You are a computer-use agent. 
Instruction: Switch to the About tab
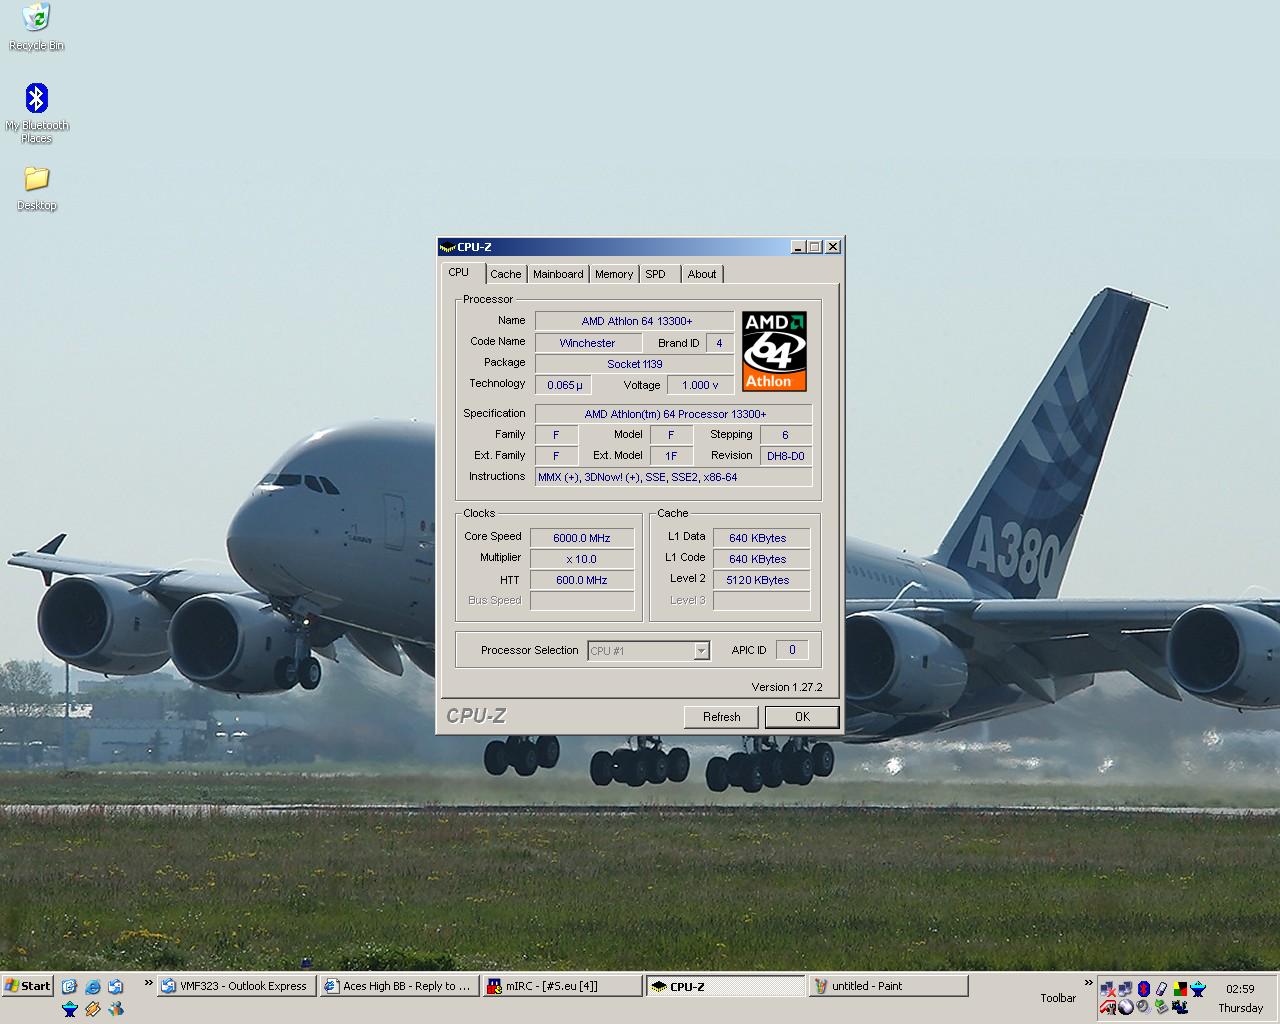702,274
